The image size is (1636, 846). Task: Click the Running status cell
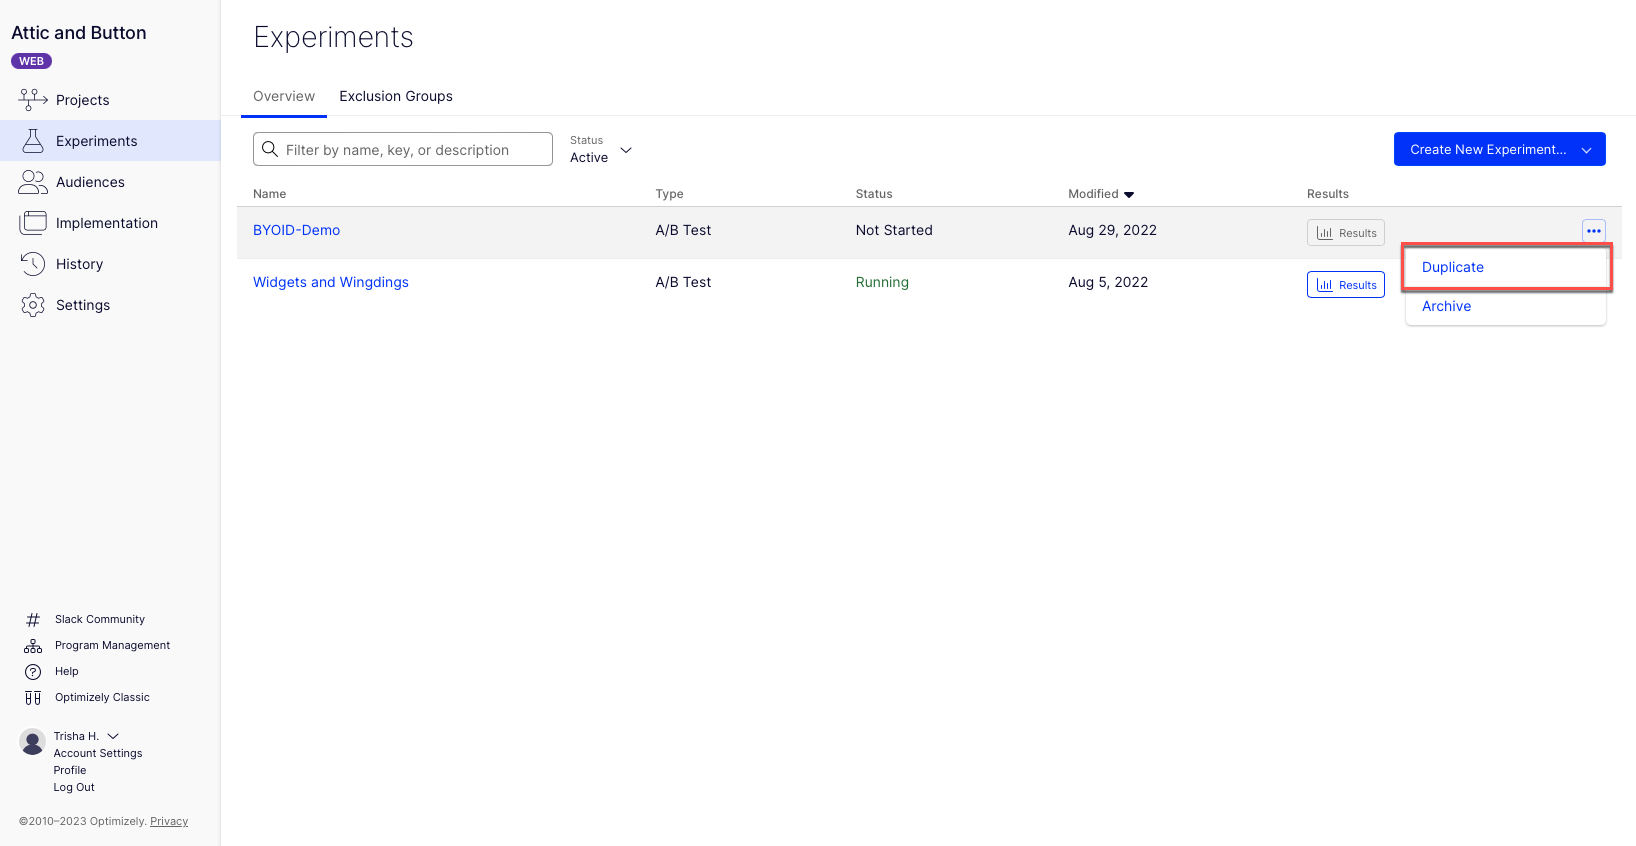[882, 282]
